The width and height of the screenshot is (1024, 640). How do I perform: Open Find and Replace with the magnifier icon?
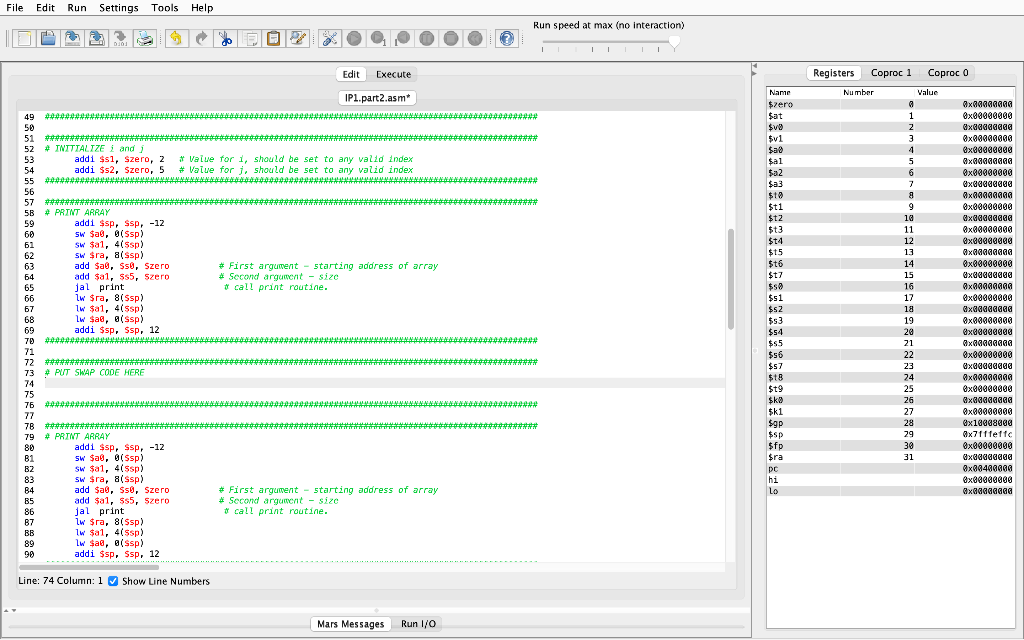[x=297, y=38]
